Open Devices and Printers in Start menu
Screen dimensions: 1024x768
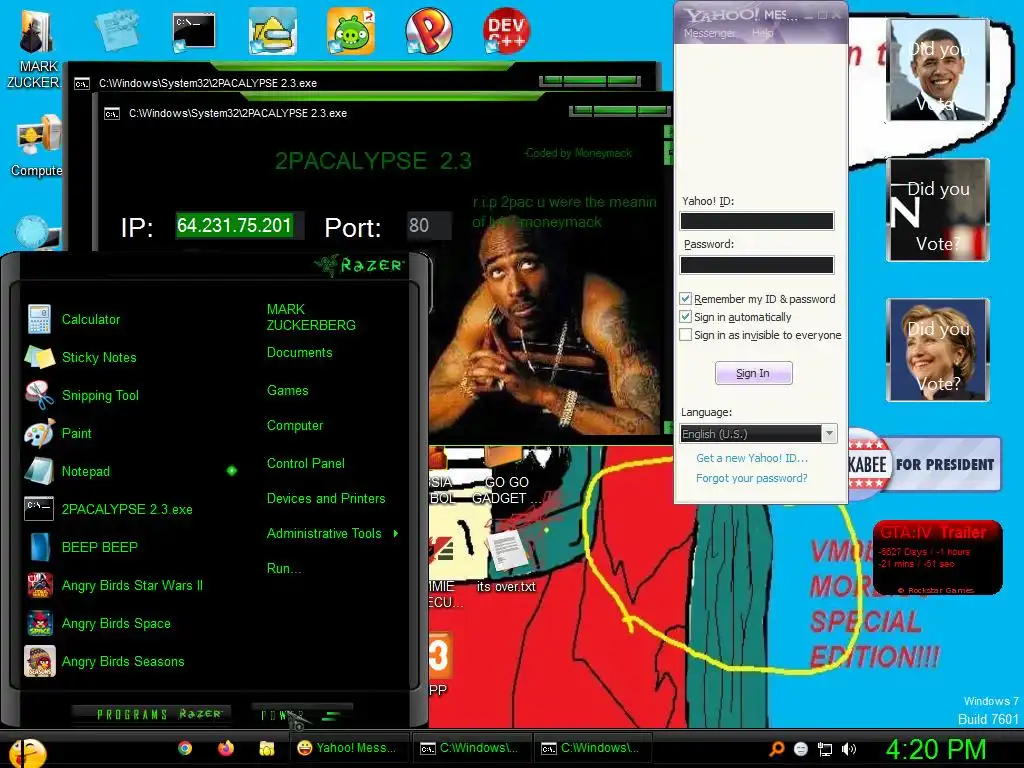[x=326, y=499]
